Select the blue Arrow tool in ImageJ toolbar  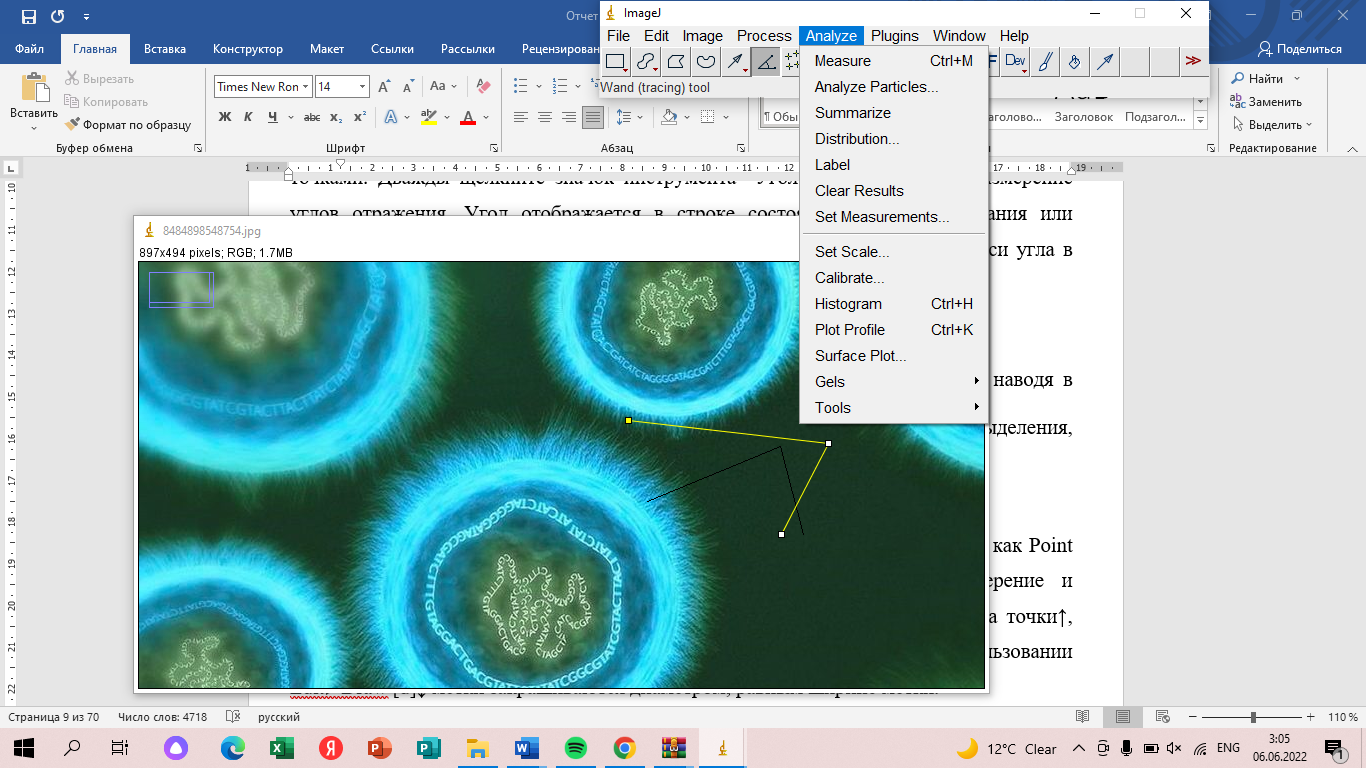(x=1105, y=62)
